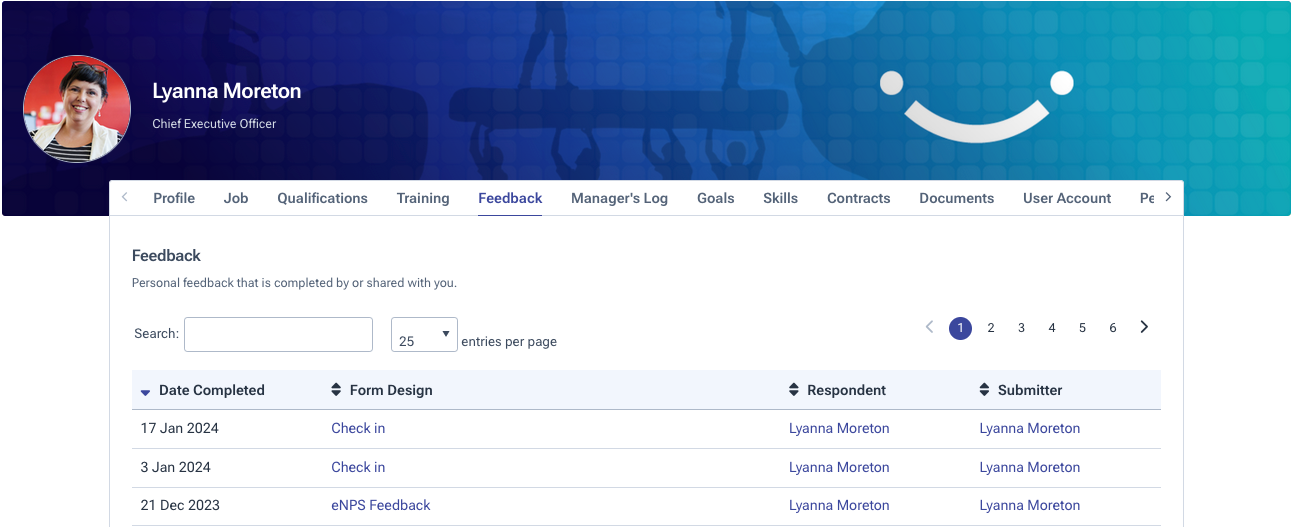Screen dimensions: 1293x527
Task: Jump to pagination page 2
Action: (991, 328)
